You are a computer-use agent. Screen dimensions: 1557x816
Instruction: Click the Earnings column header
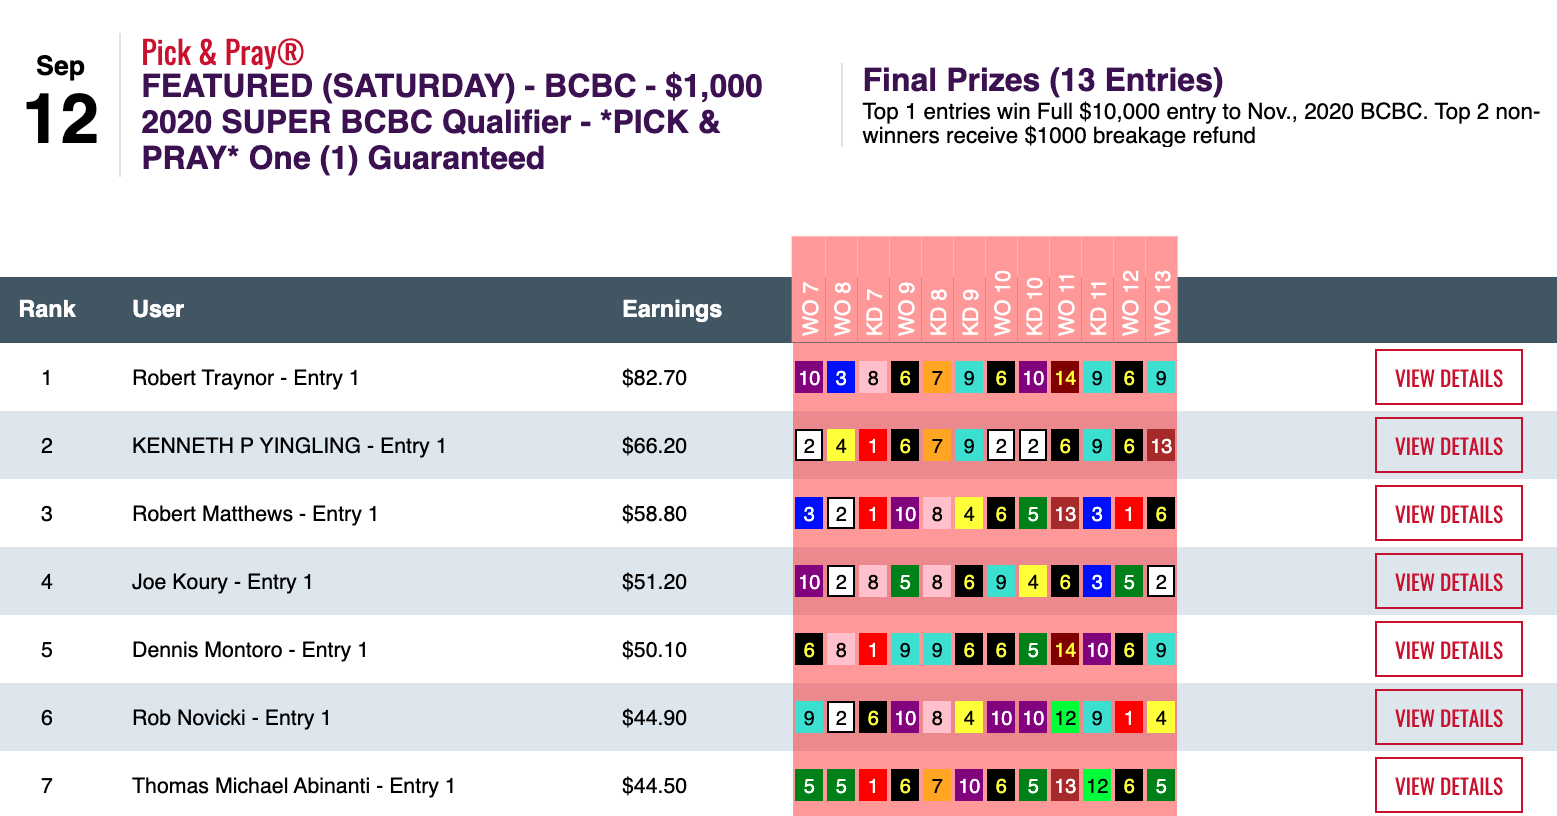pyautogui.click(x=671, y=309)
